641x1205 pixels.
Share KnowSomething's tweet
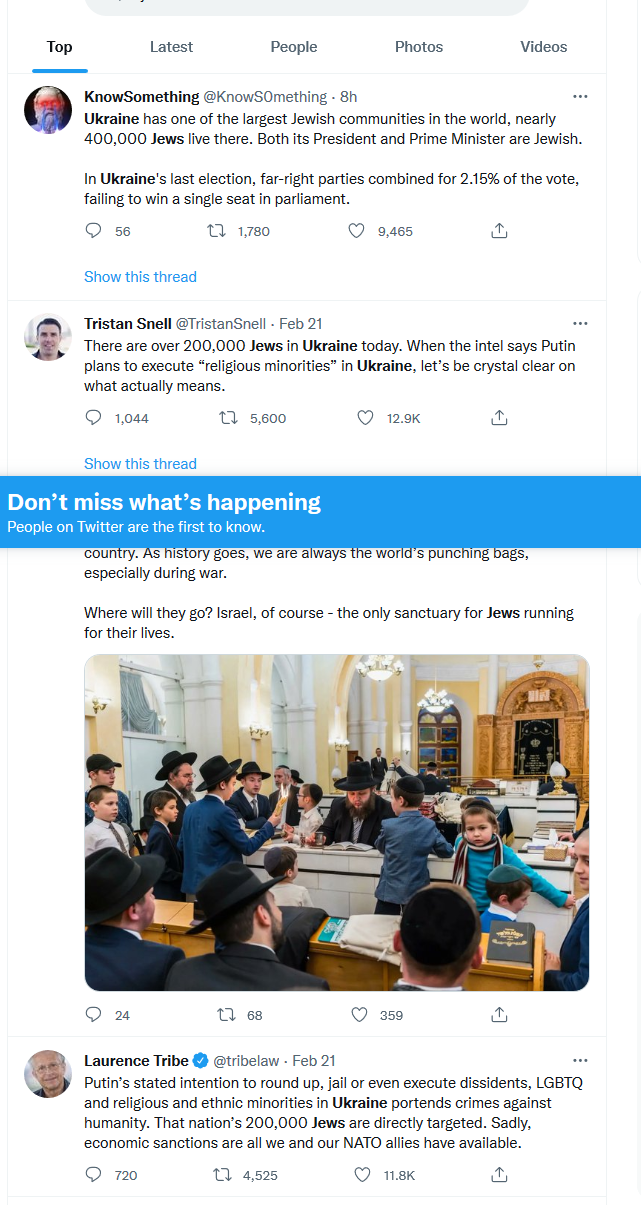point(499,231)
